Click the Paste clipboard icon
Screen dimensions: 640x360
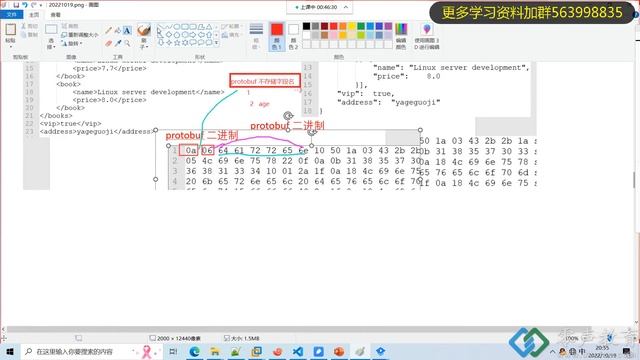10,30
